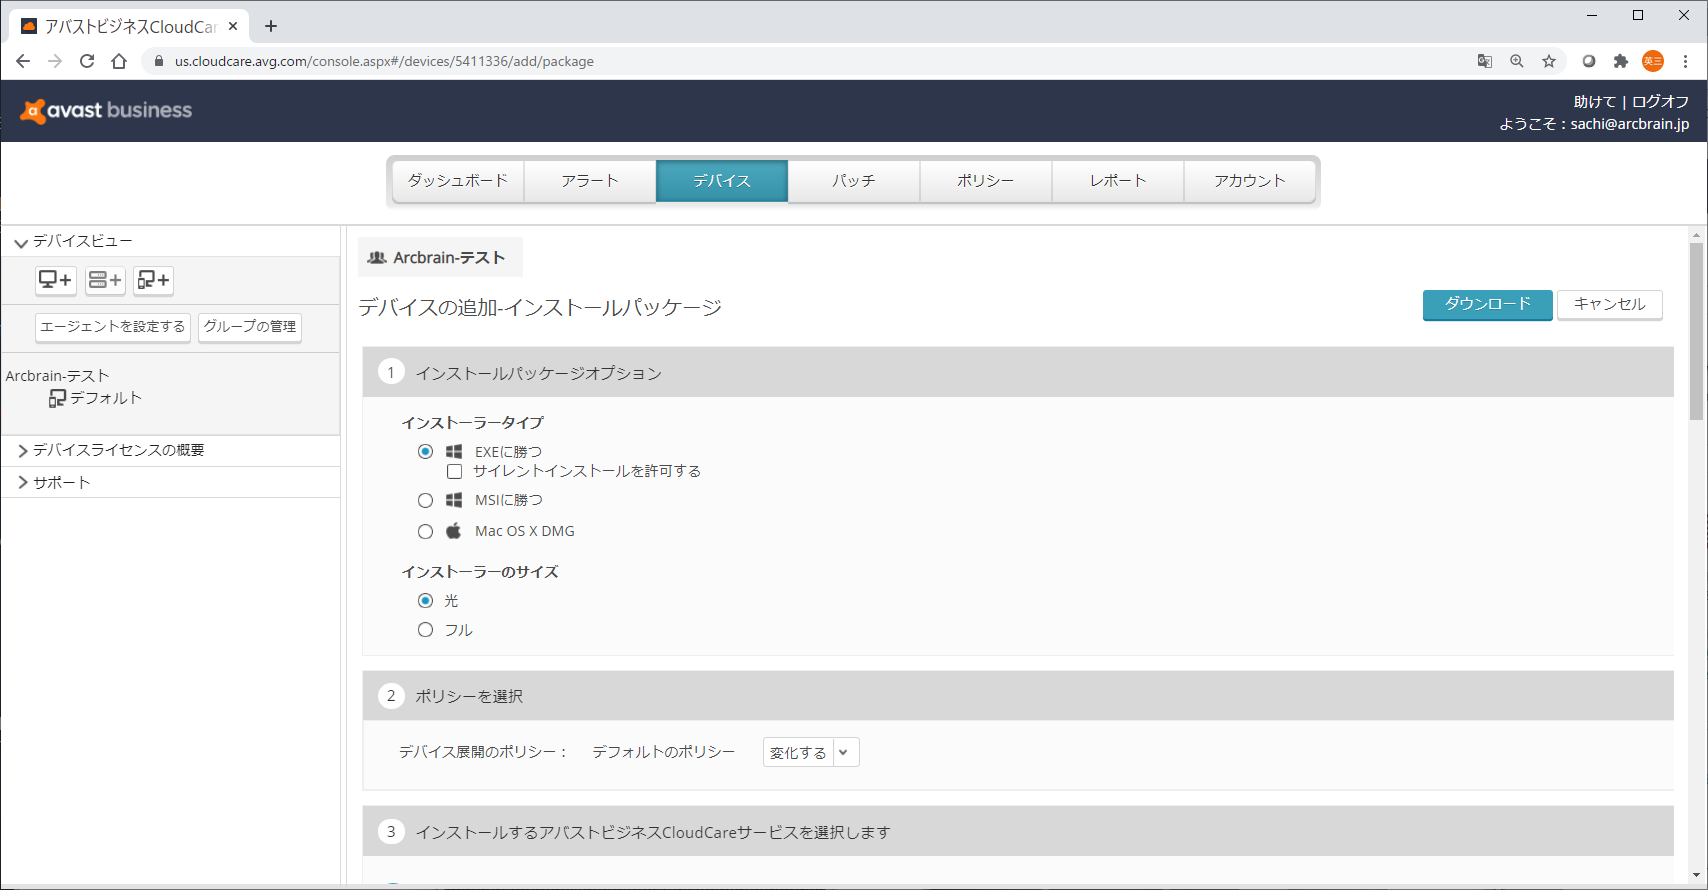Click the ポリシーを選択 heading
Image resolution: width=1708 pixels, height=890 pixels.
469,696
